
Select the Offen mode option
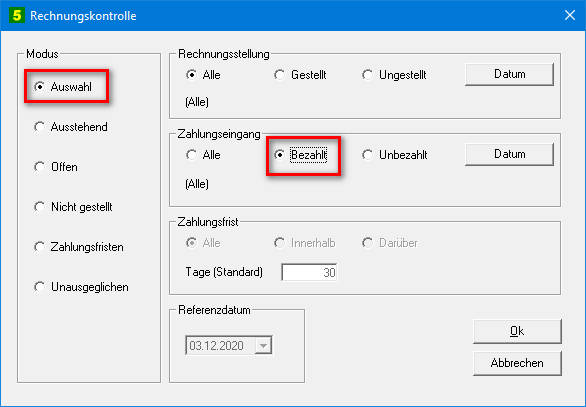point(56,167)
